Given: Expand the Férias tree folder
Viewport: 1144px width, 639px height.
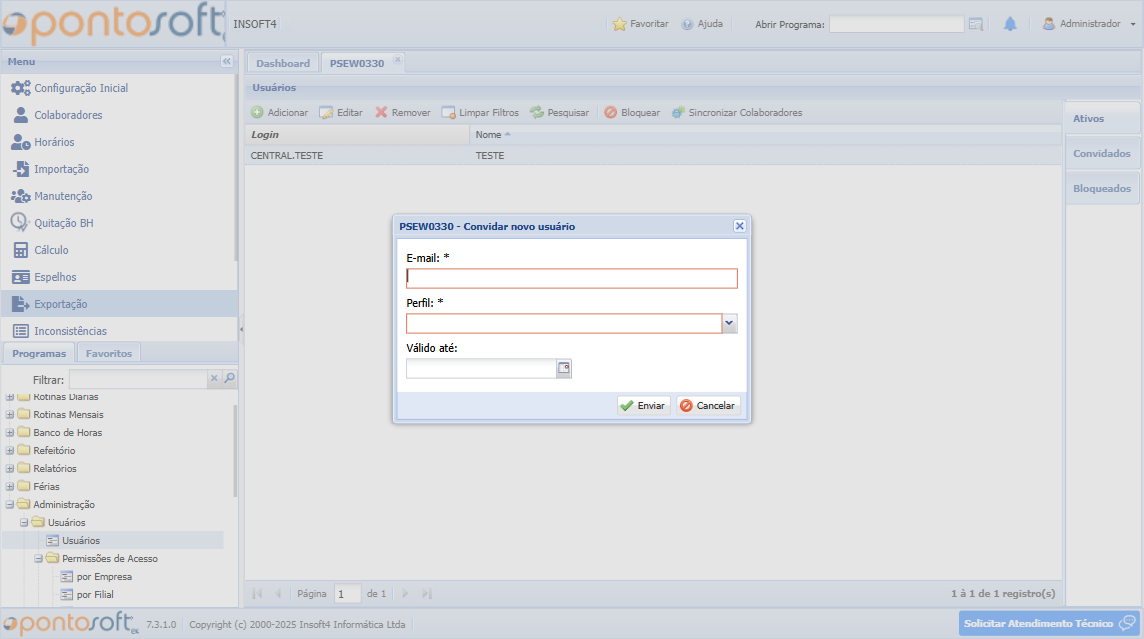Looking at the screenshot, I should [x=10, y=487].
